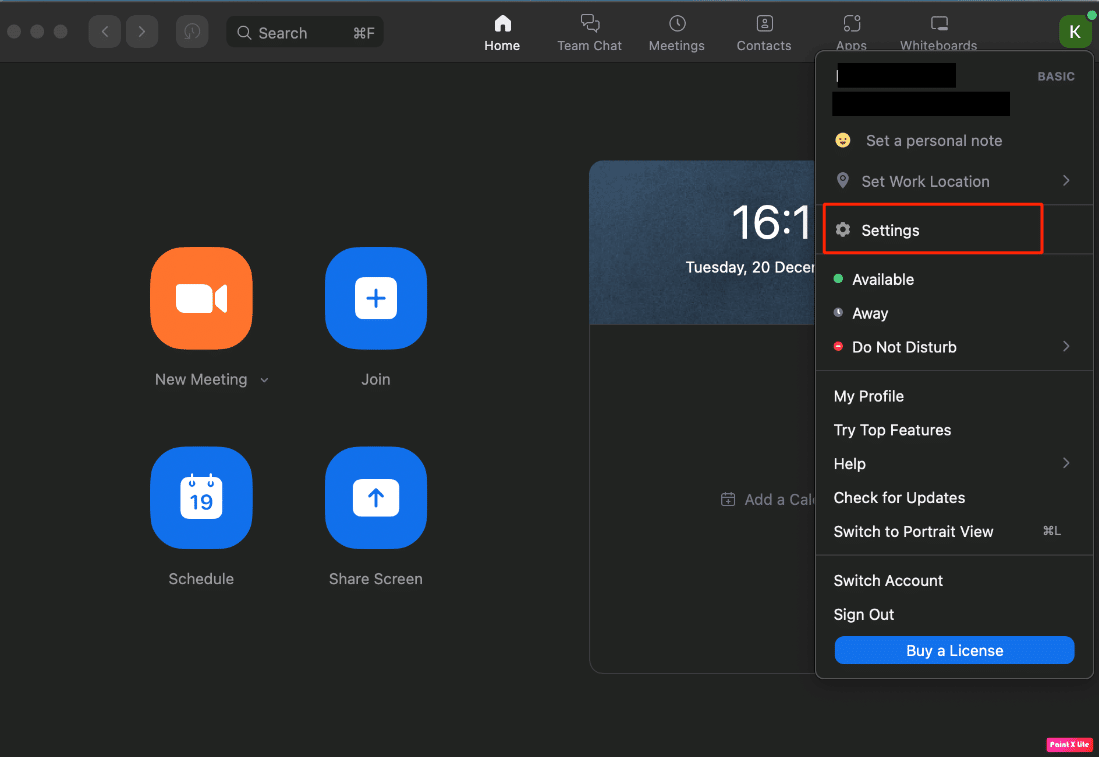Go to the Home tab
1099x757 pixels.
(502, 33)
